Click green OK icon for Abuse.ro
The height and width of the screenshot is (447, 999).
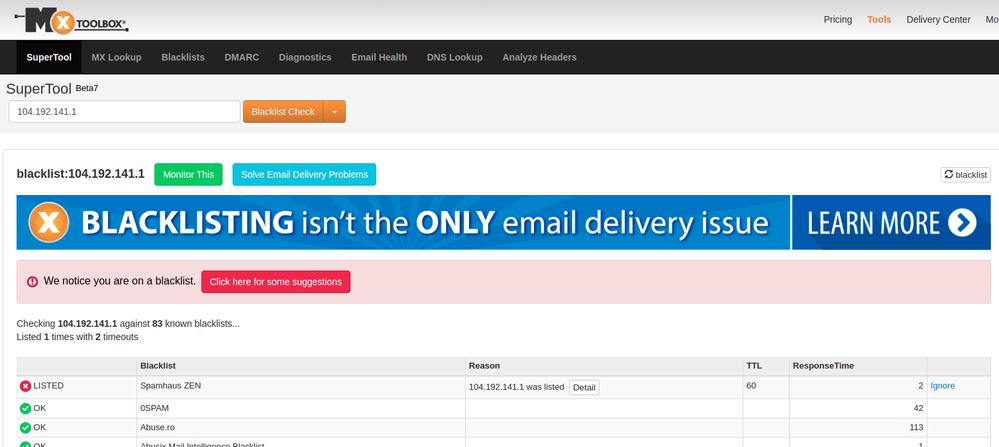tap(25, 428)
